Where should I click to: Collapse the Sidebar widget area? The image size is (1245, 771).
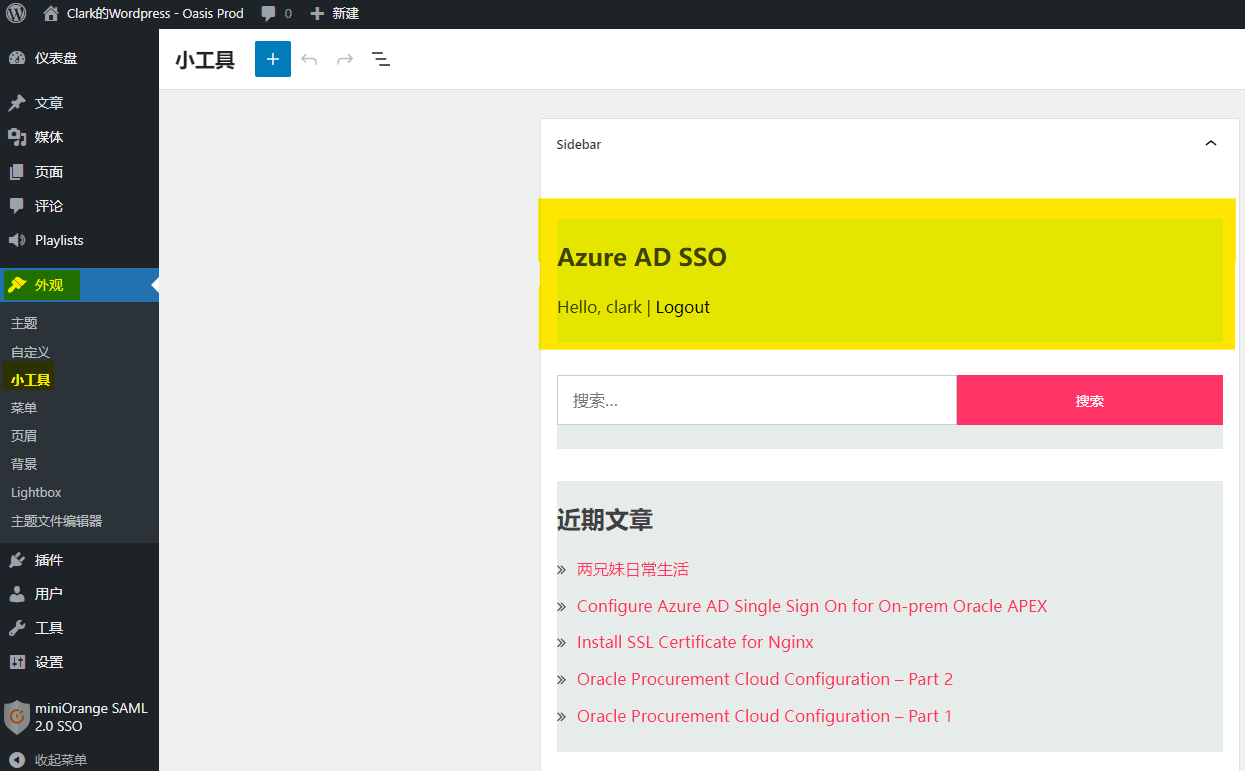[1210, 144]
